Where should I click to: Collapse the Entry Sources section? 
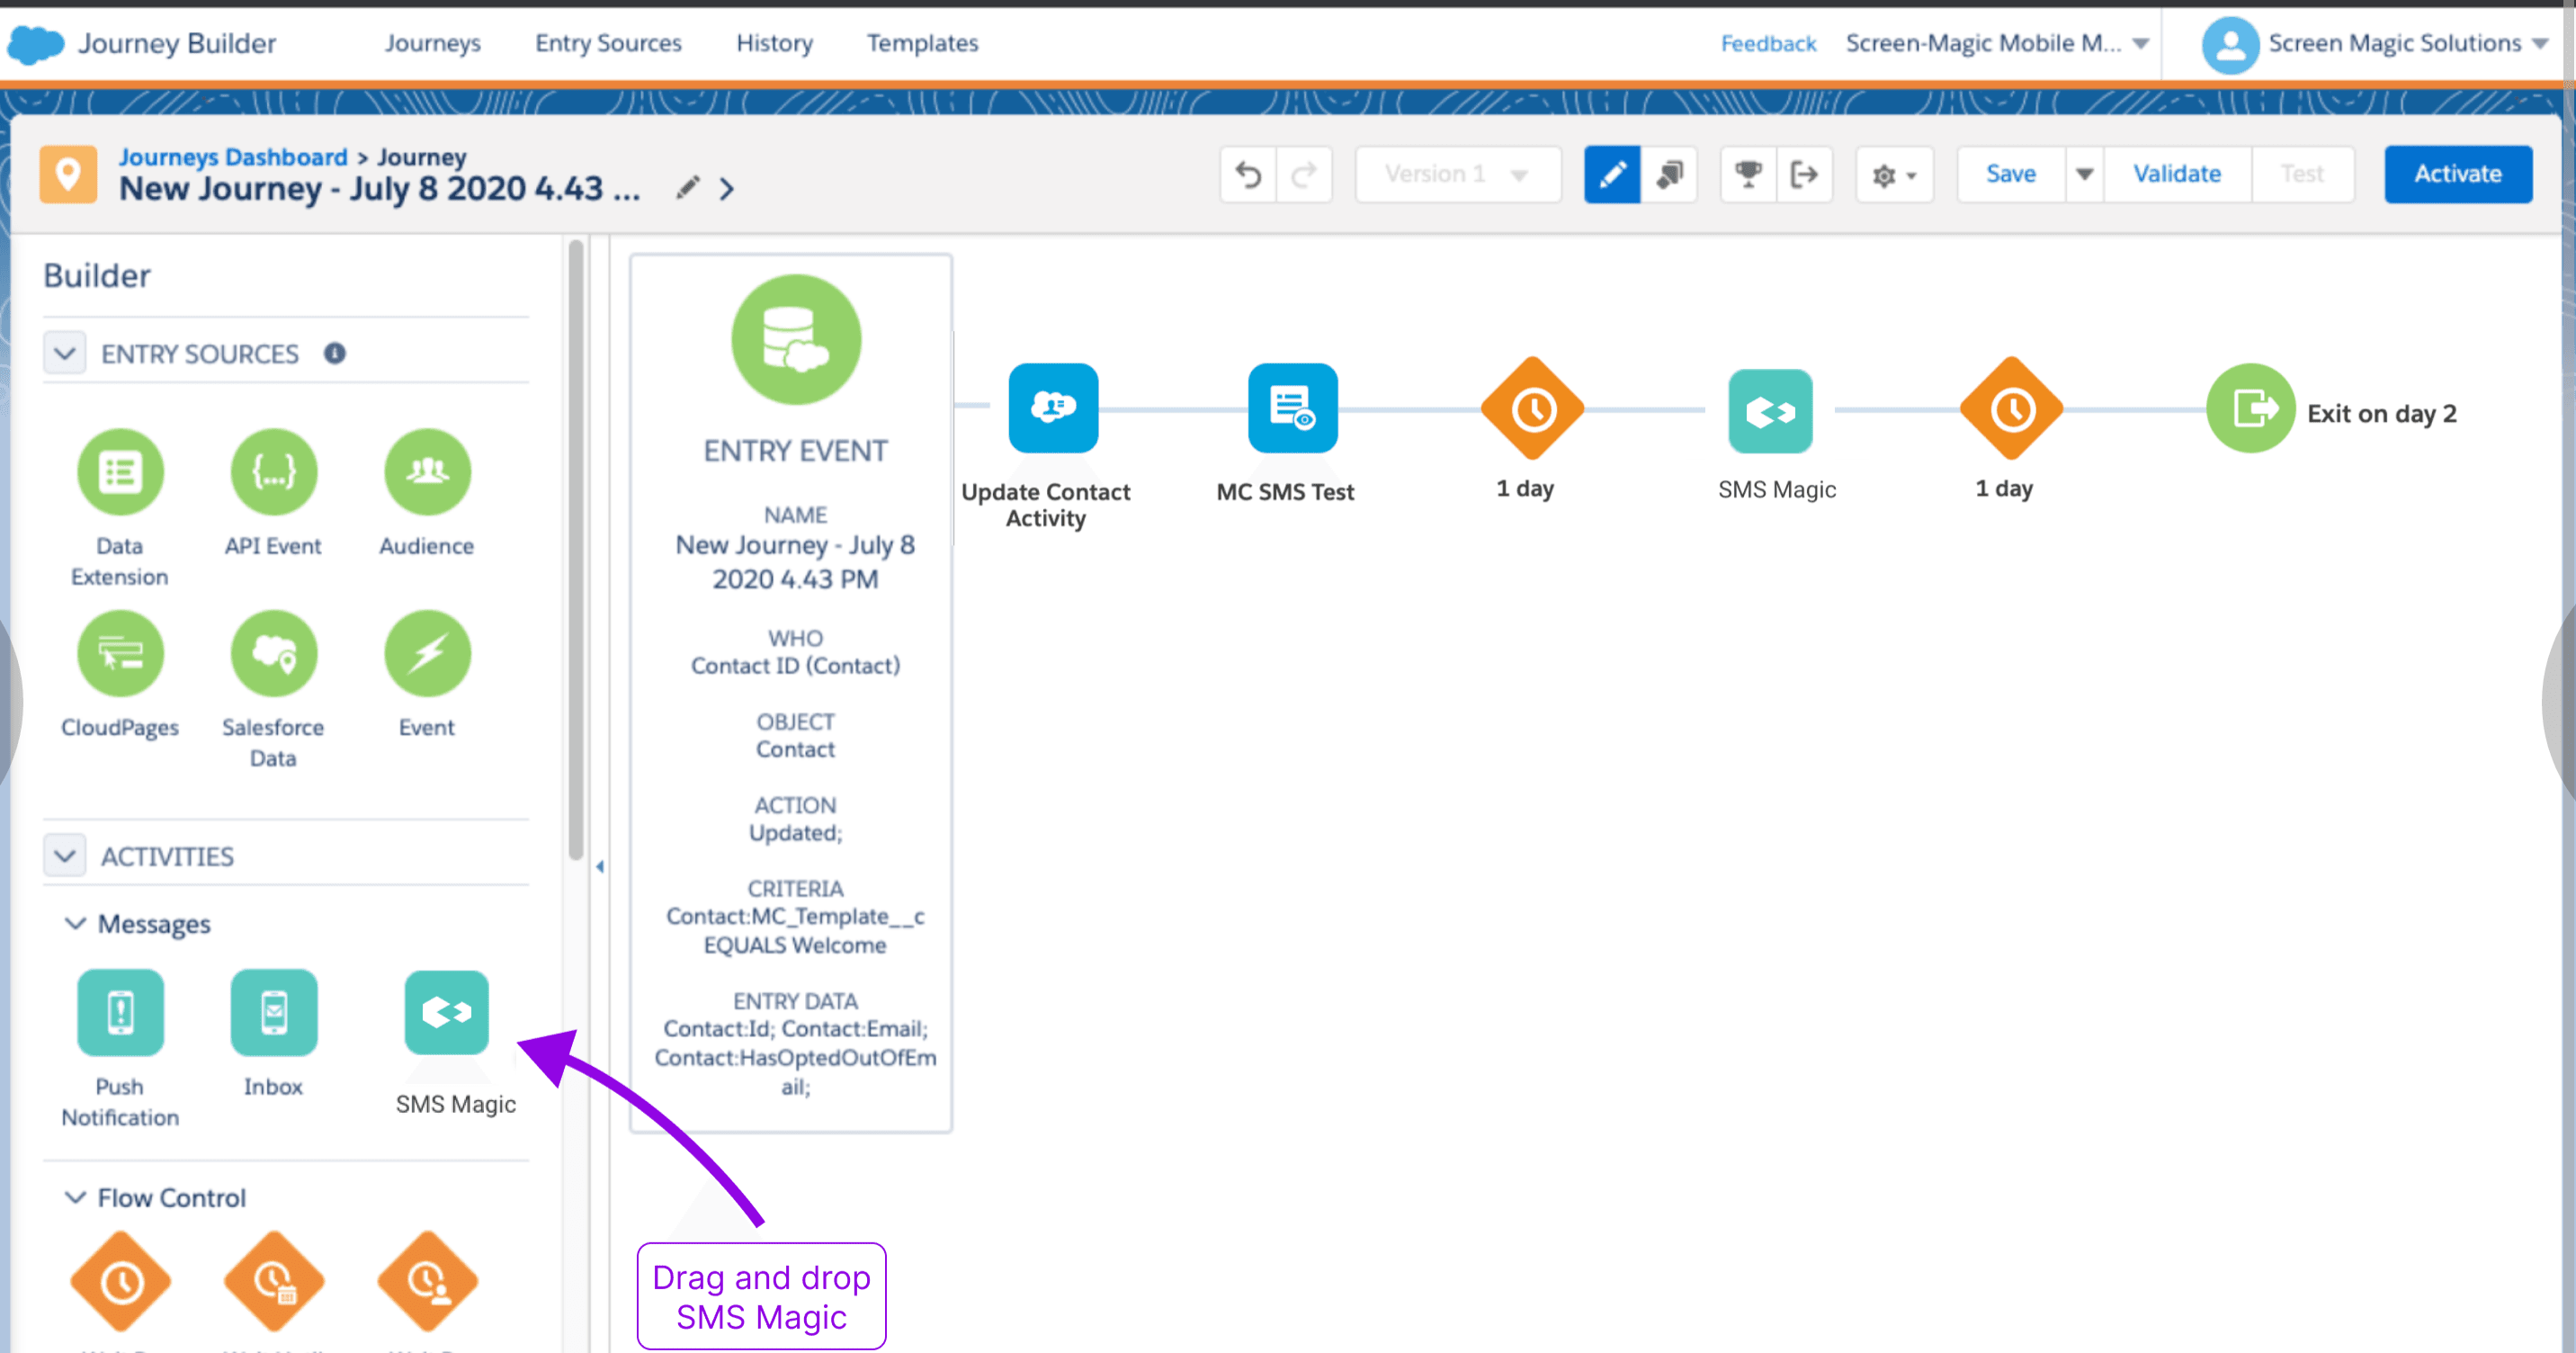65,353
